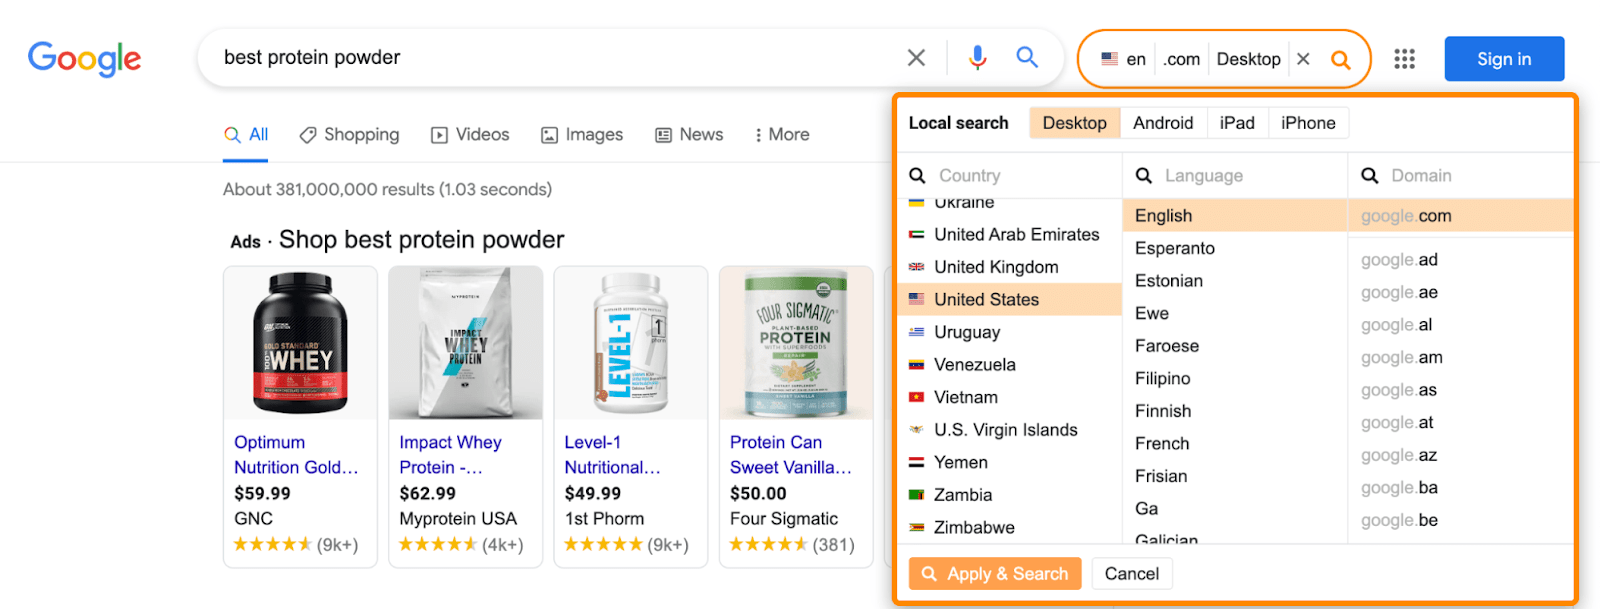
Task: Choose French in the language list
Action: click(1162, 444)
